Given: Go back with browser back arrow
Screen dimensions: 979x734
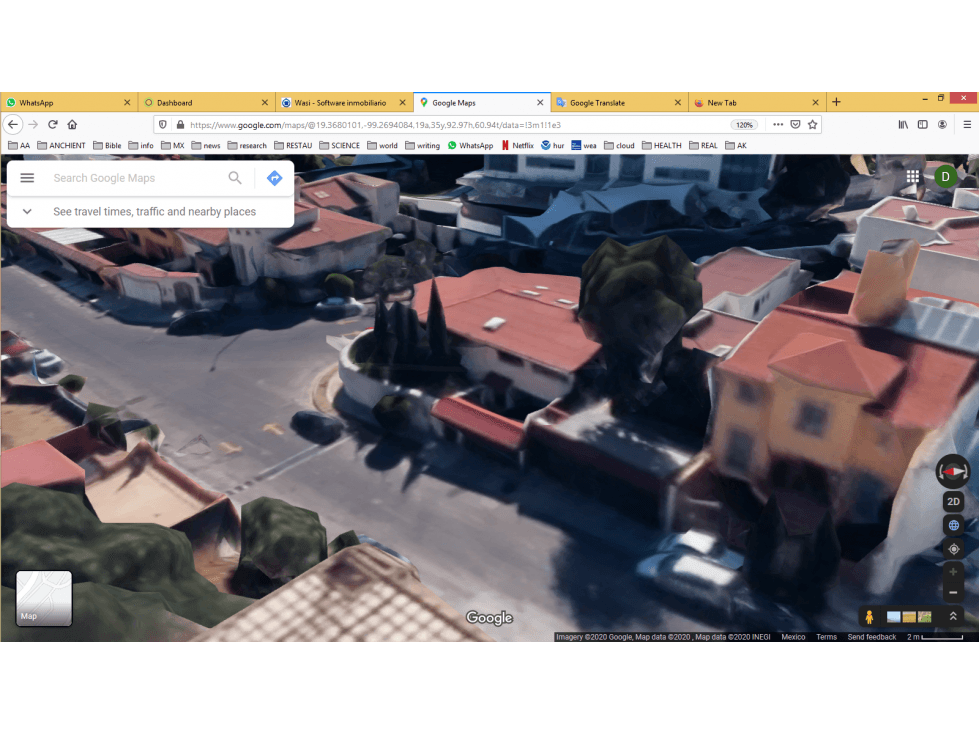Looking at the screenshot, I should (13, 125).
